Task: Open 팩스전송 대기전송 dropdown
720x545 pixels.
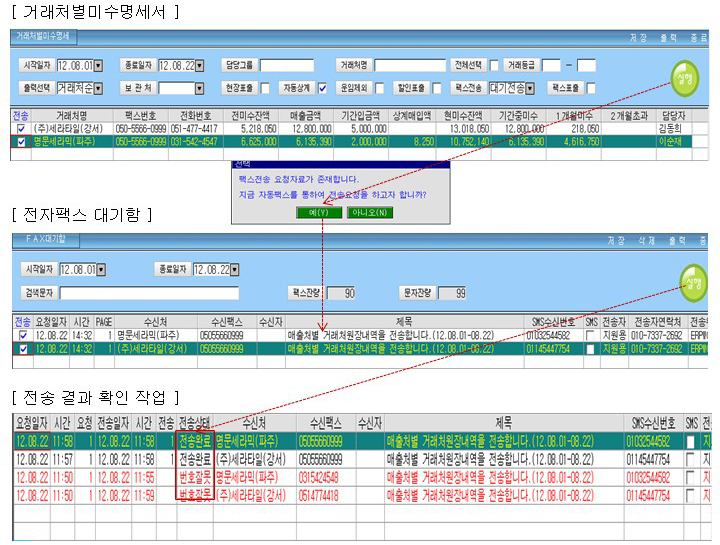Action: [530, 88]
